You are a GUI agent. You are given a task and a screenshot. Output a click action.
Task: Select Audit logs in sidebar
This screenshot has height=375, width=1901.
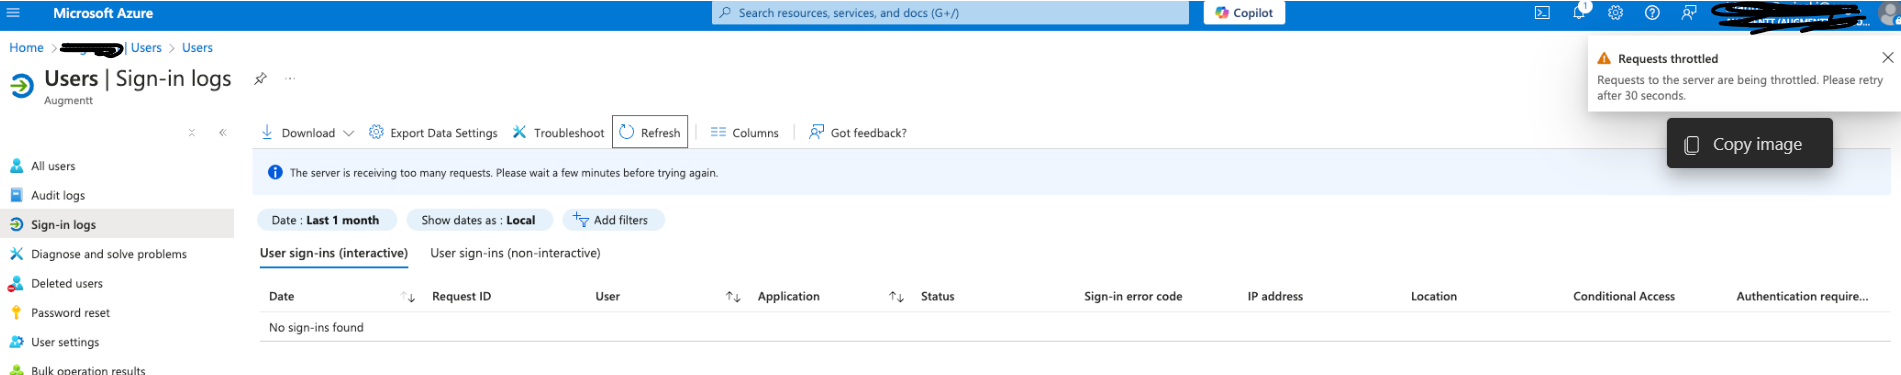click(x=58, y=195)
